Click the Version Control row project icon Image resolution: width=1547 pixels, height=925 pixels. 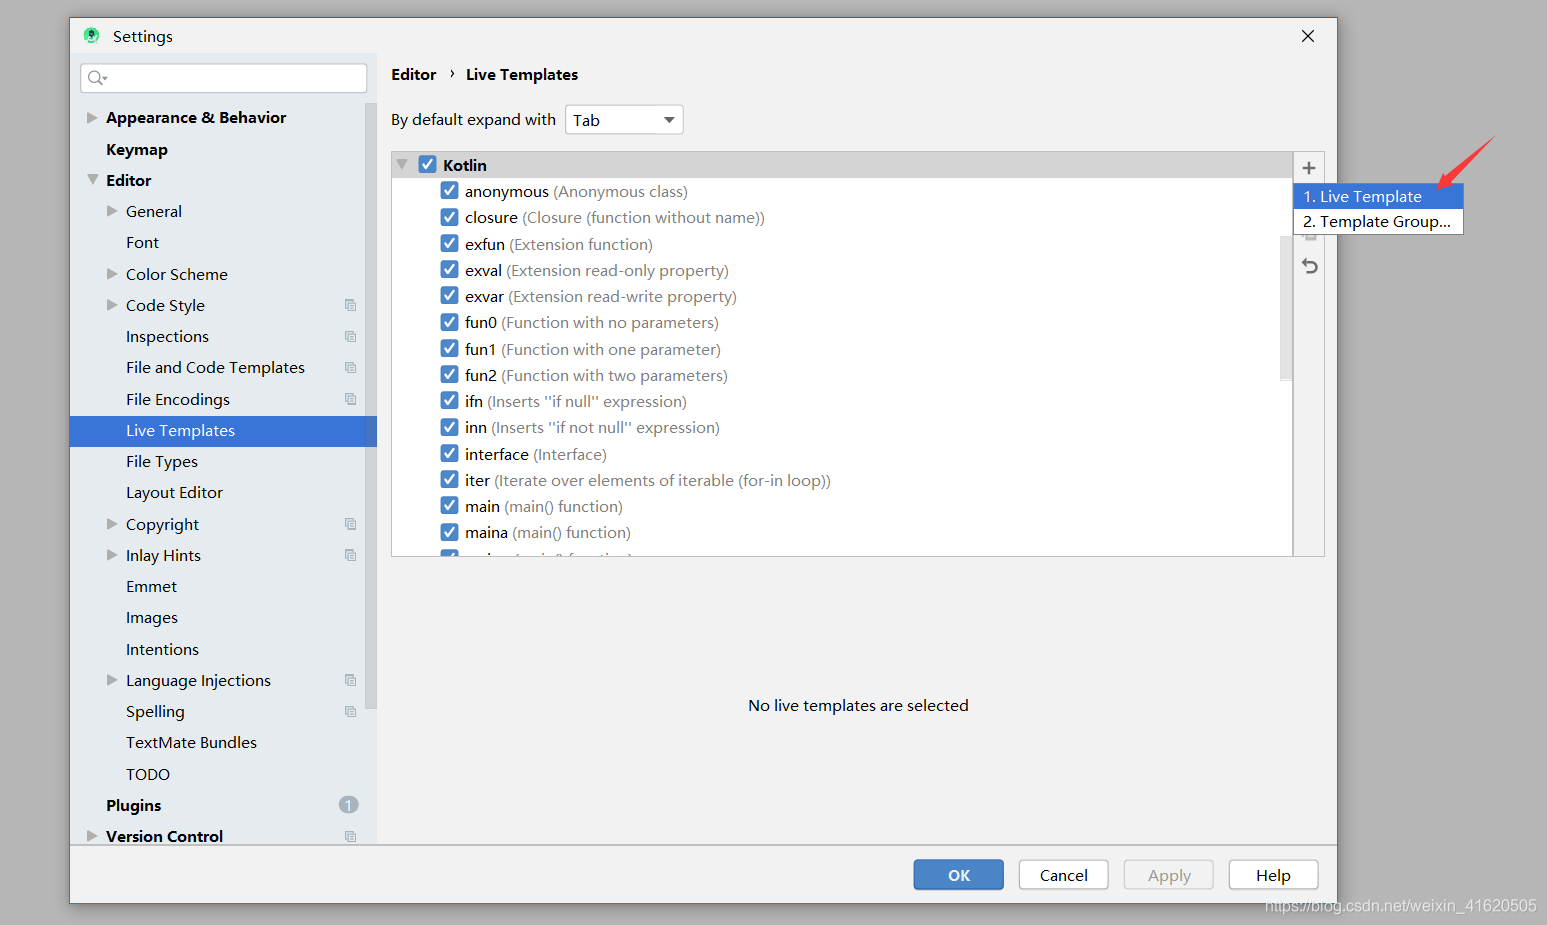pos(350,836)
